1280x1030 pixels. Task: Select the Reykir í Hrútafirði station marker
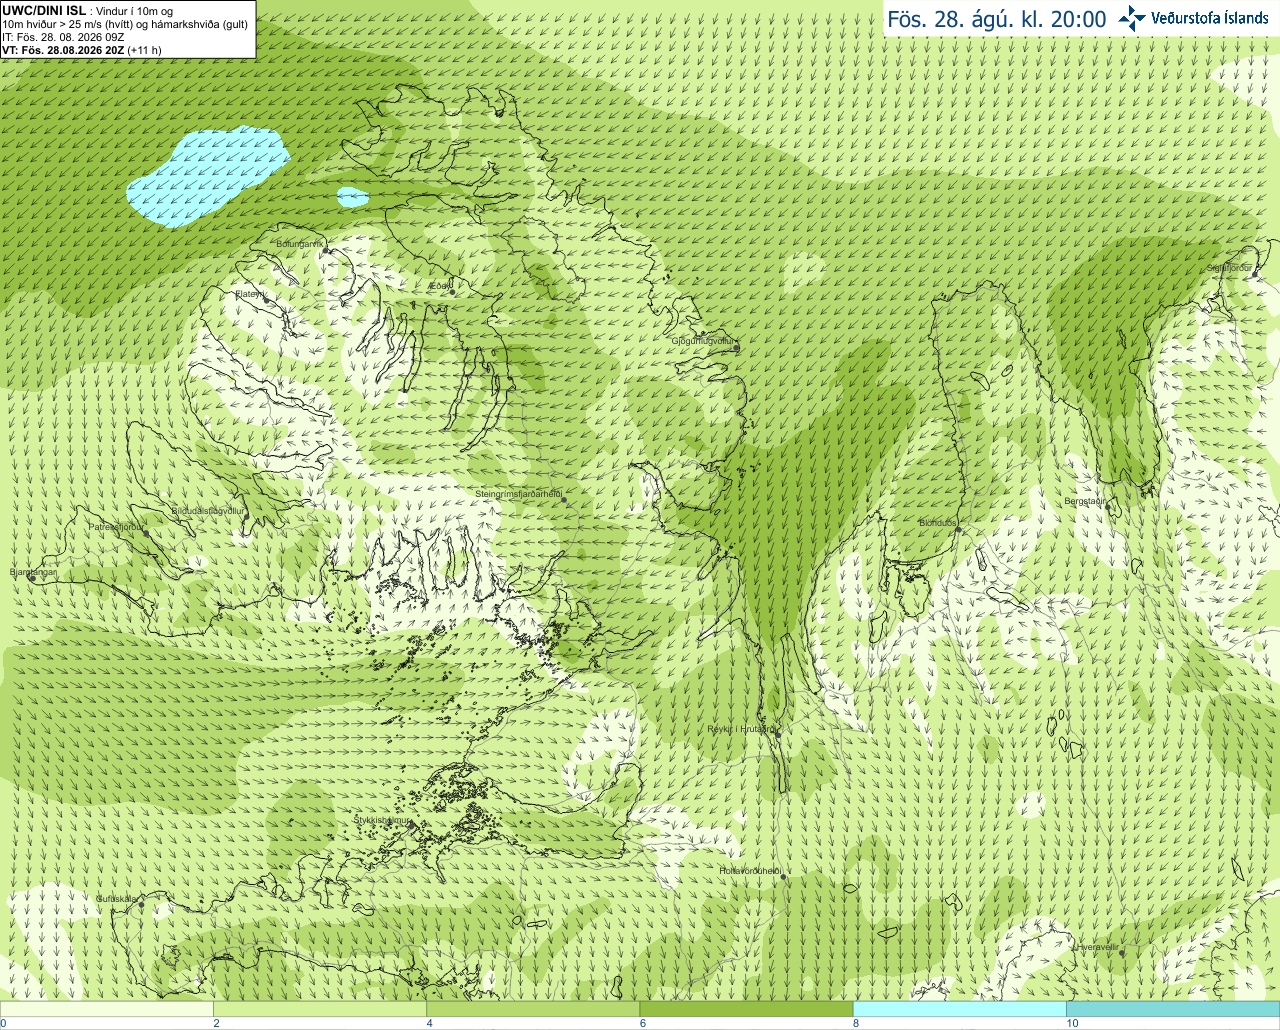[777, 734]
